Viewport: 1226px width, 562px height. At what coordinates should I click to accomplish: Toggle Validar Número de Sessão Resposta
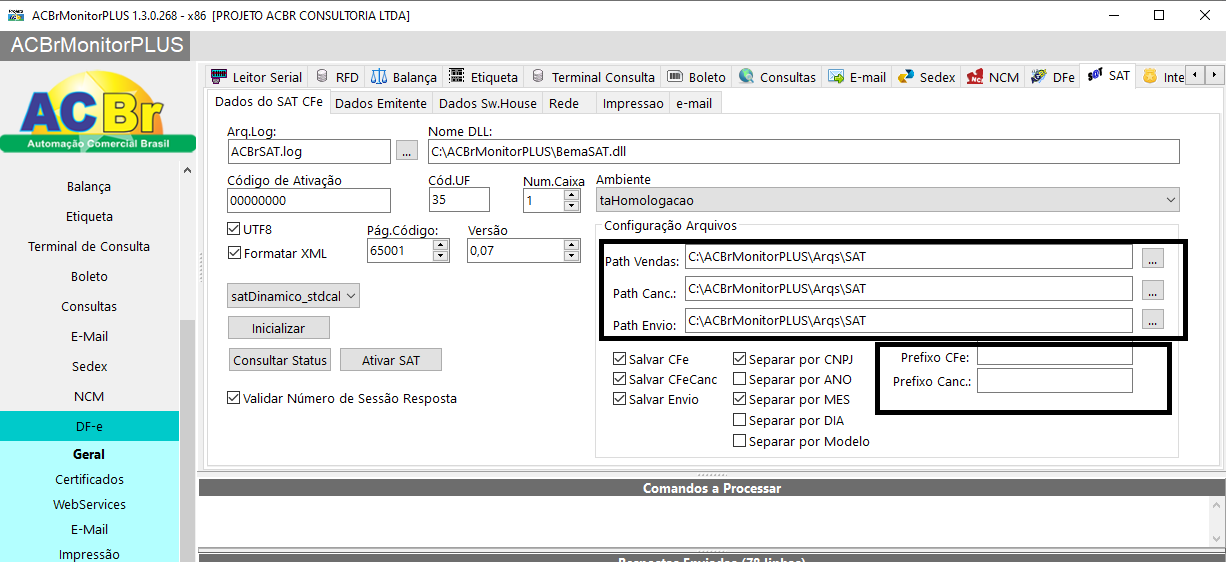(235, 398)
